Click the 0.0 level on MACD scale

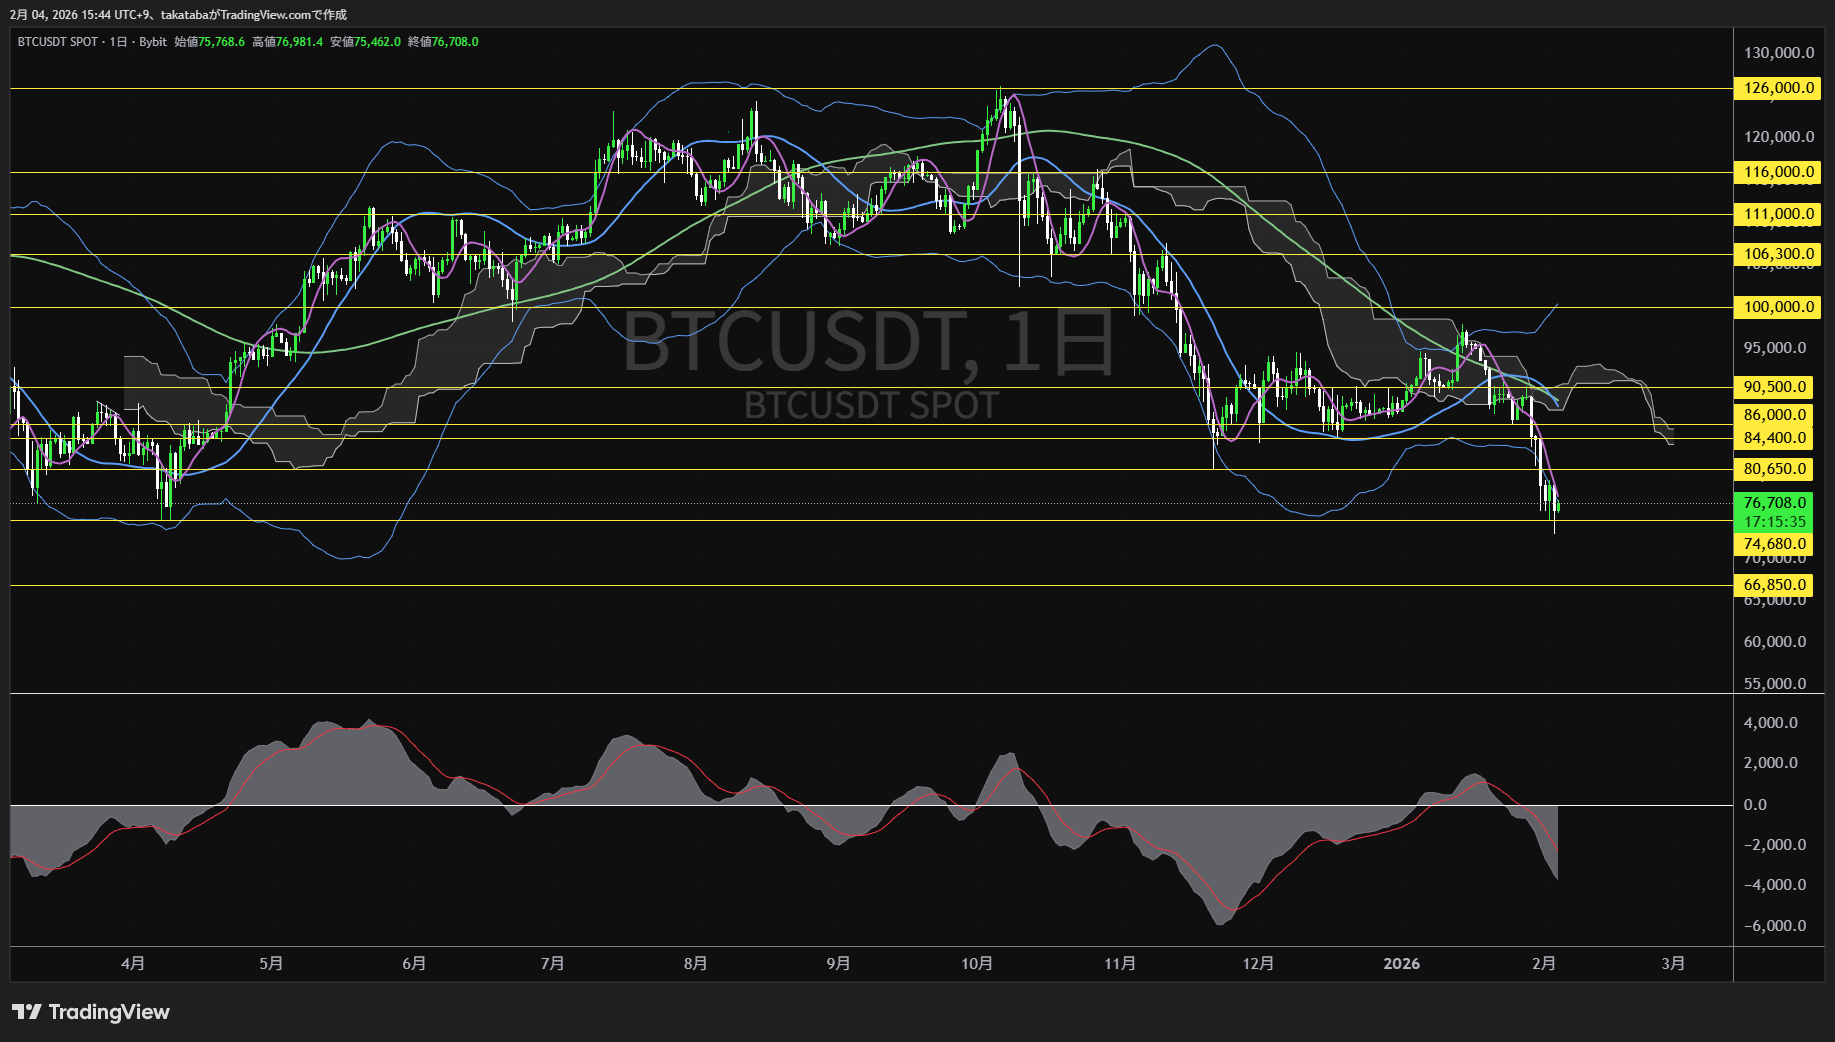point(1755,805)
